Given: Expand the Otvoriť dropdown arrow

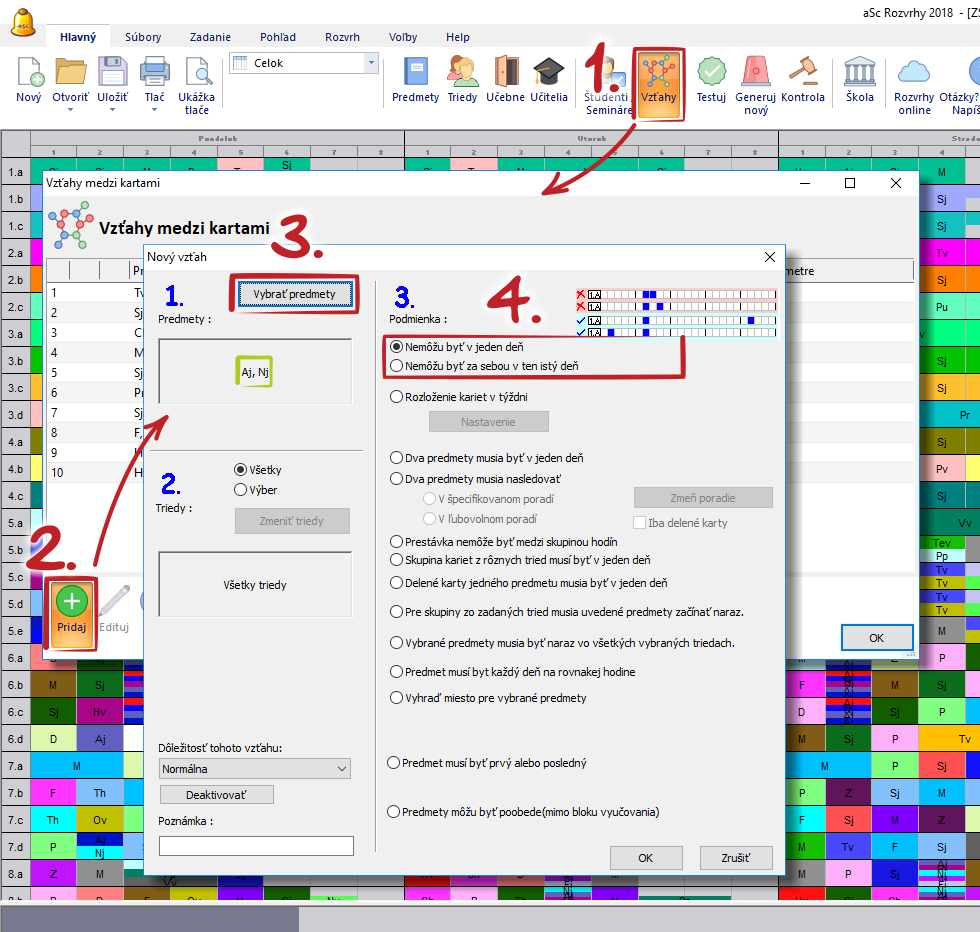Looking at the screenshot, I should 70,110.
